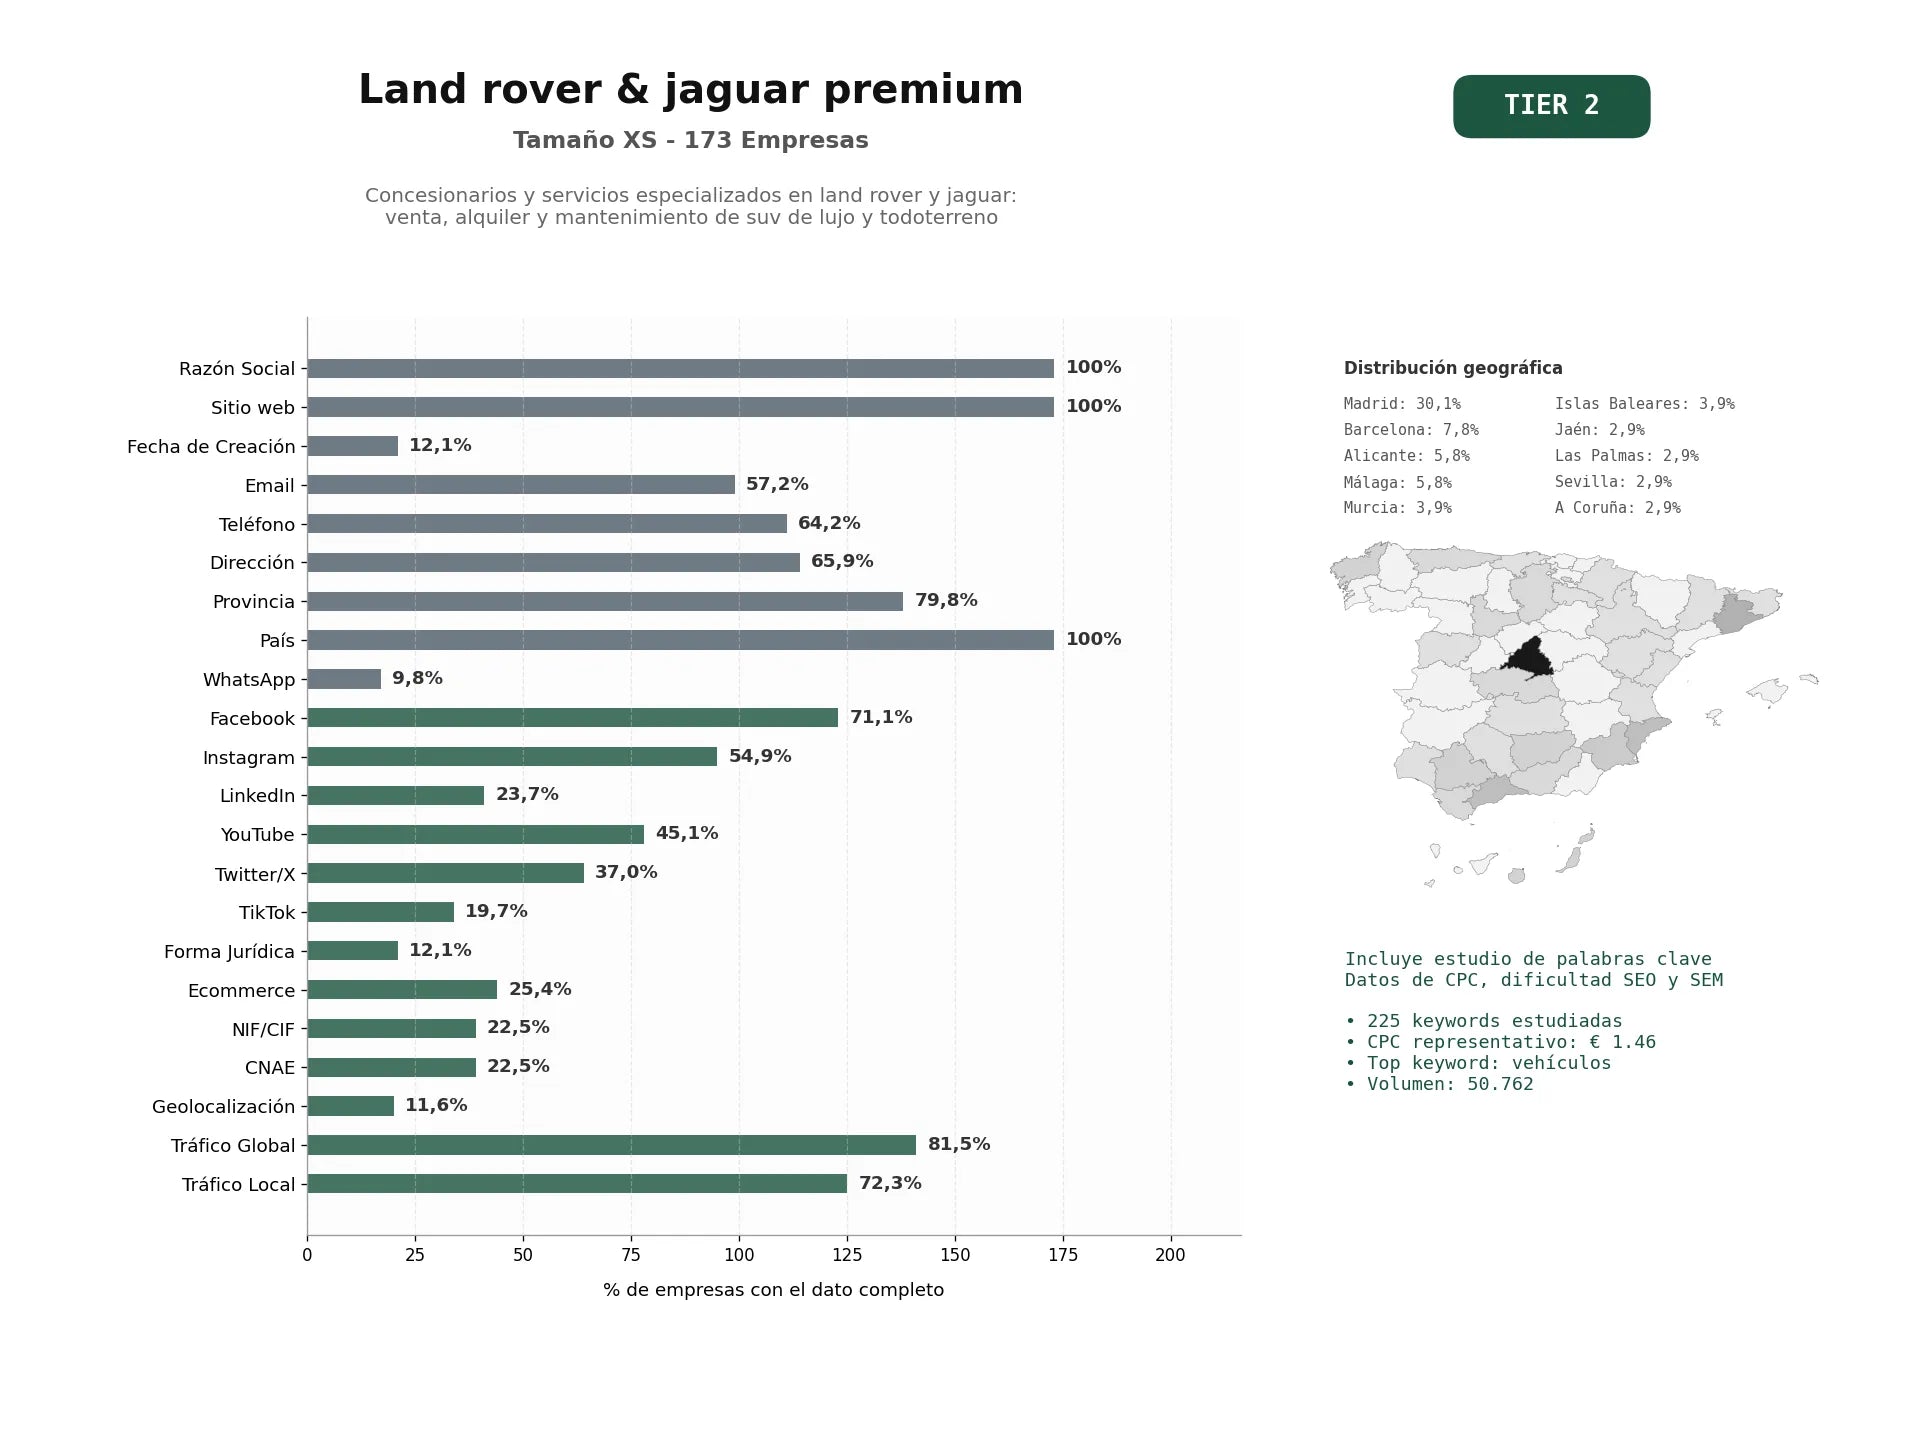Click the TikTok label
This screenshot has width=1920, height=1440.
pos(267,912)
